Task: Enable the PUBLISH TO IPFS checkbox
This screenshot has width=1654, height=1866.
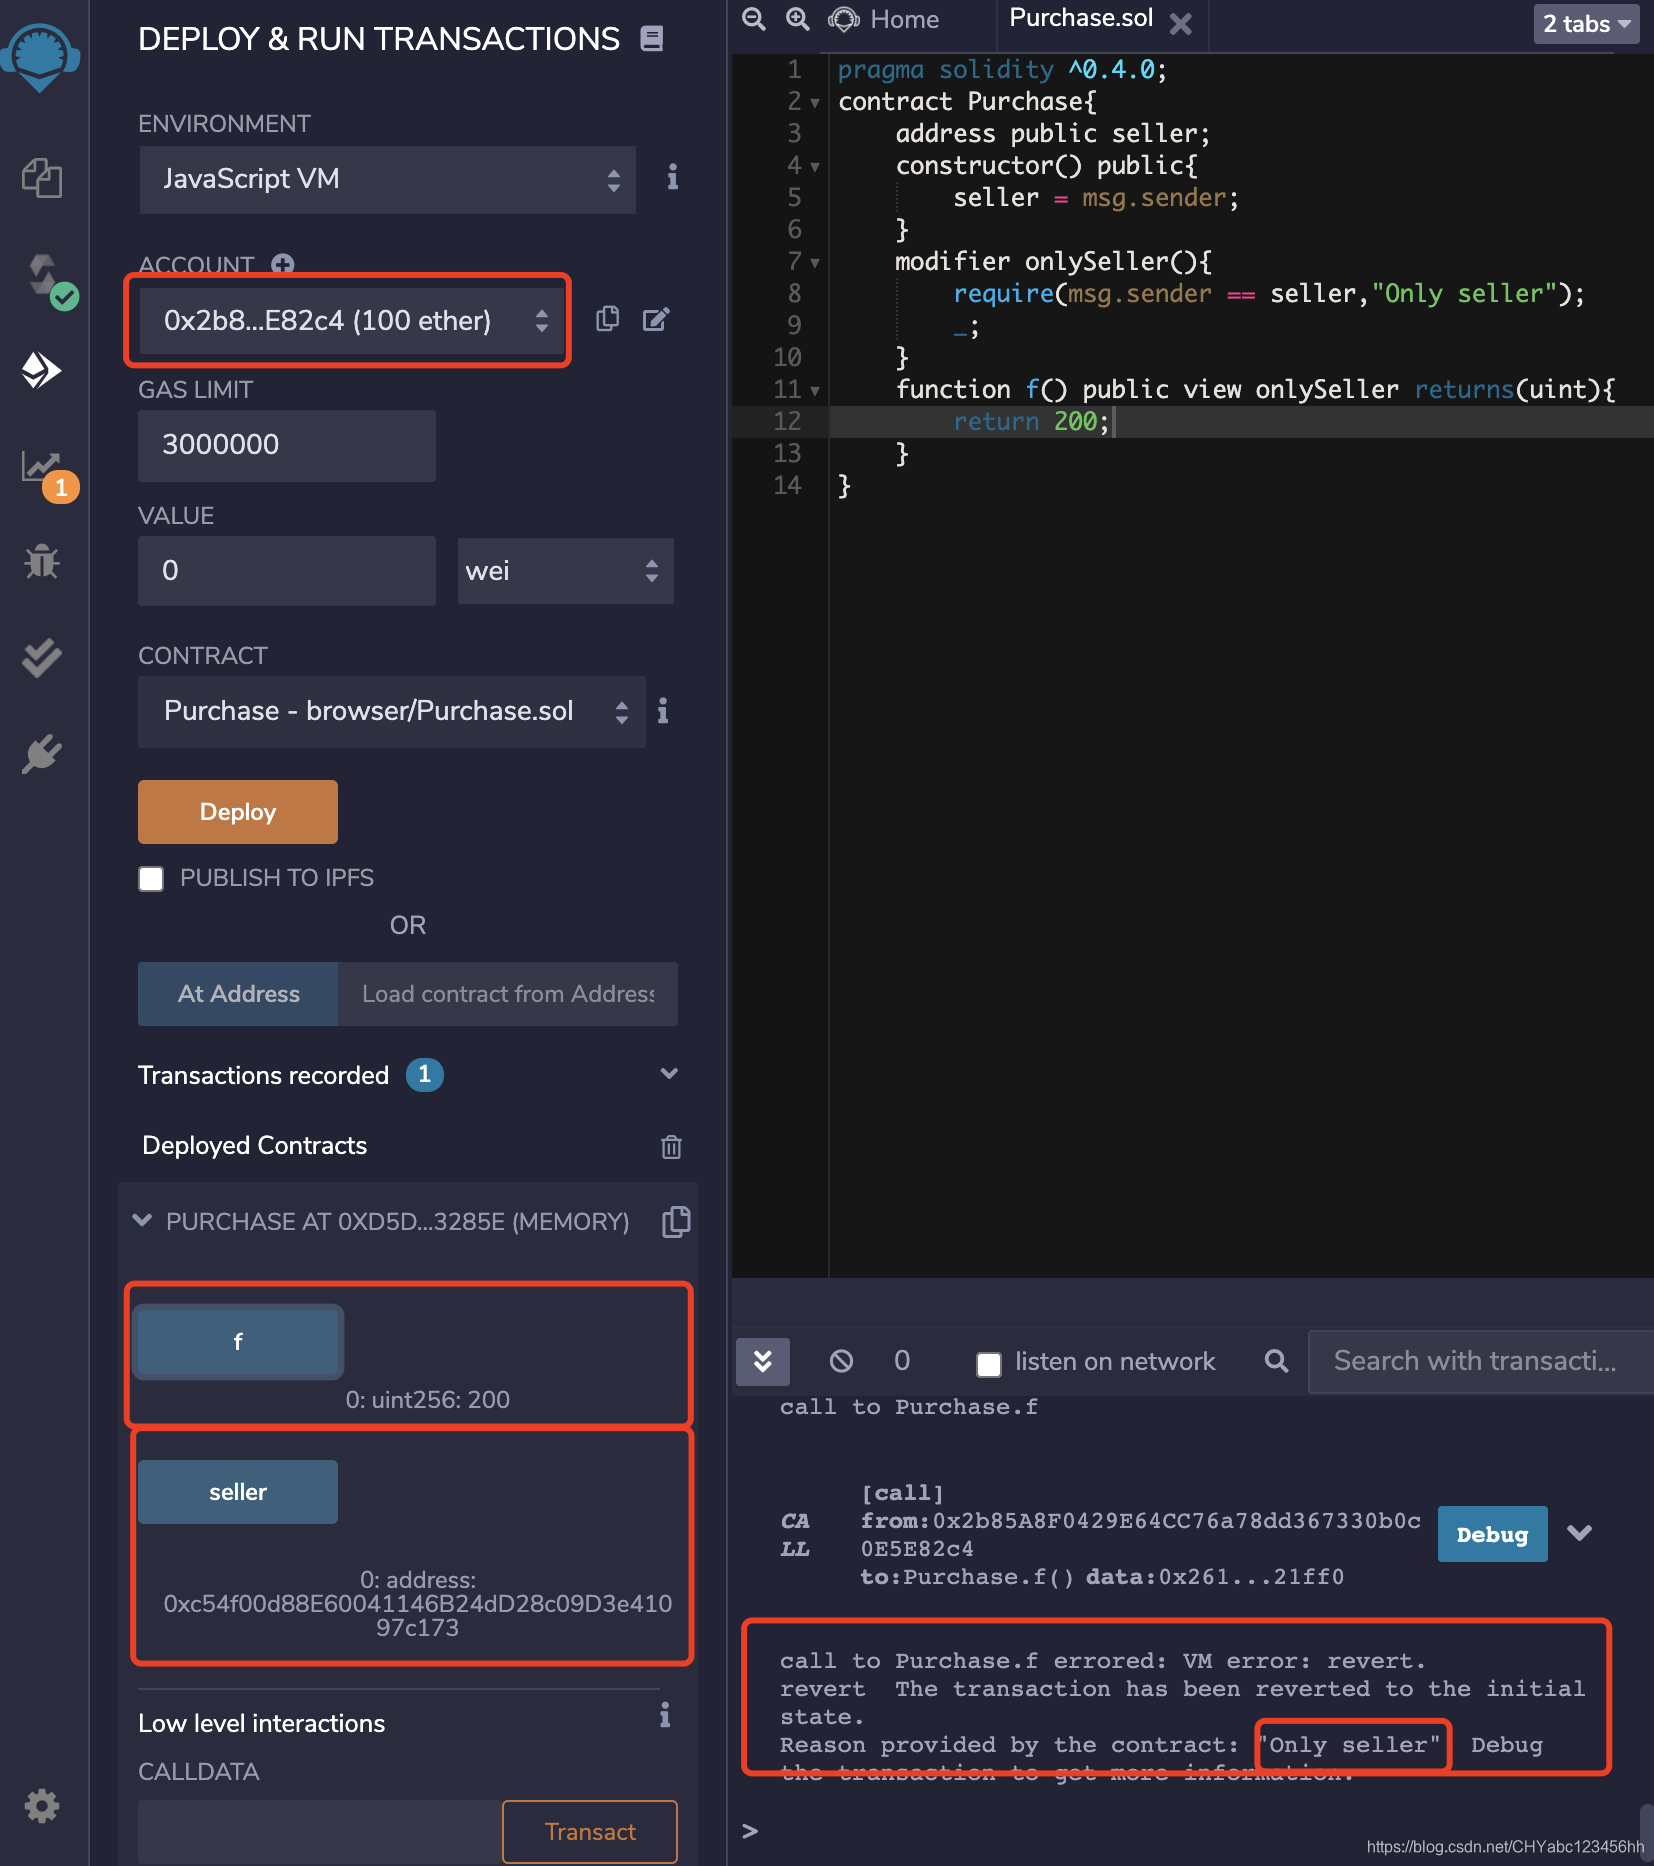Action: point(151,878)
